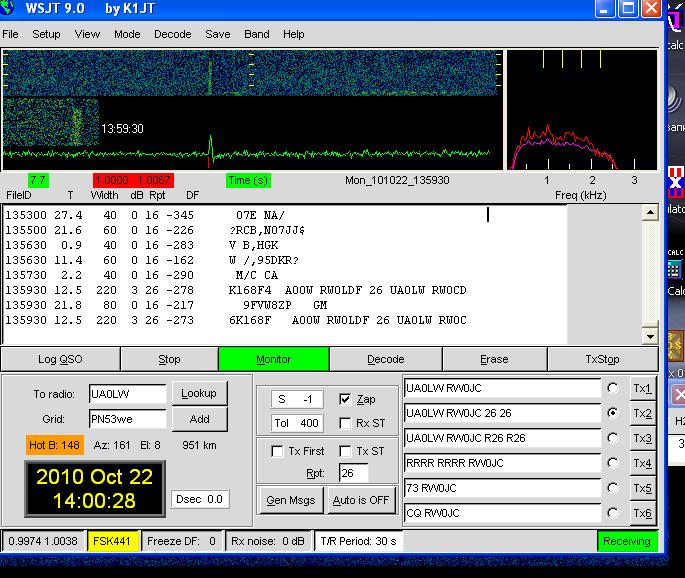Select radio button for UA0LW RW0JC 26 26
Image resolution: width=685 pixels, height=578 pixels.
click(x=612, y=413)
